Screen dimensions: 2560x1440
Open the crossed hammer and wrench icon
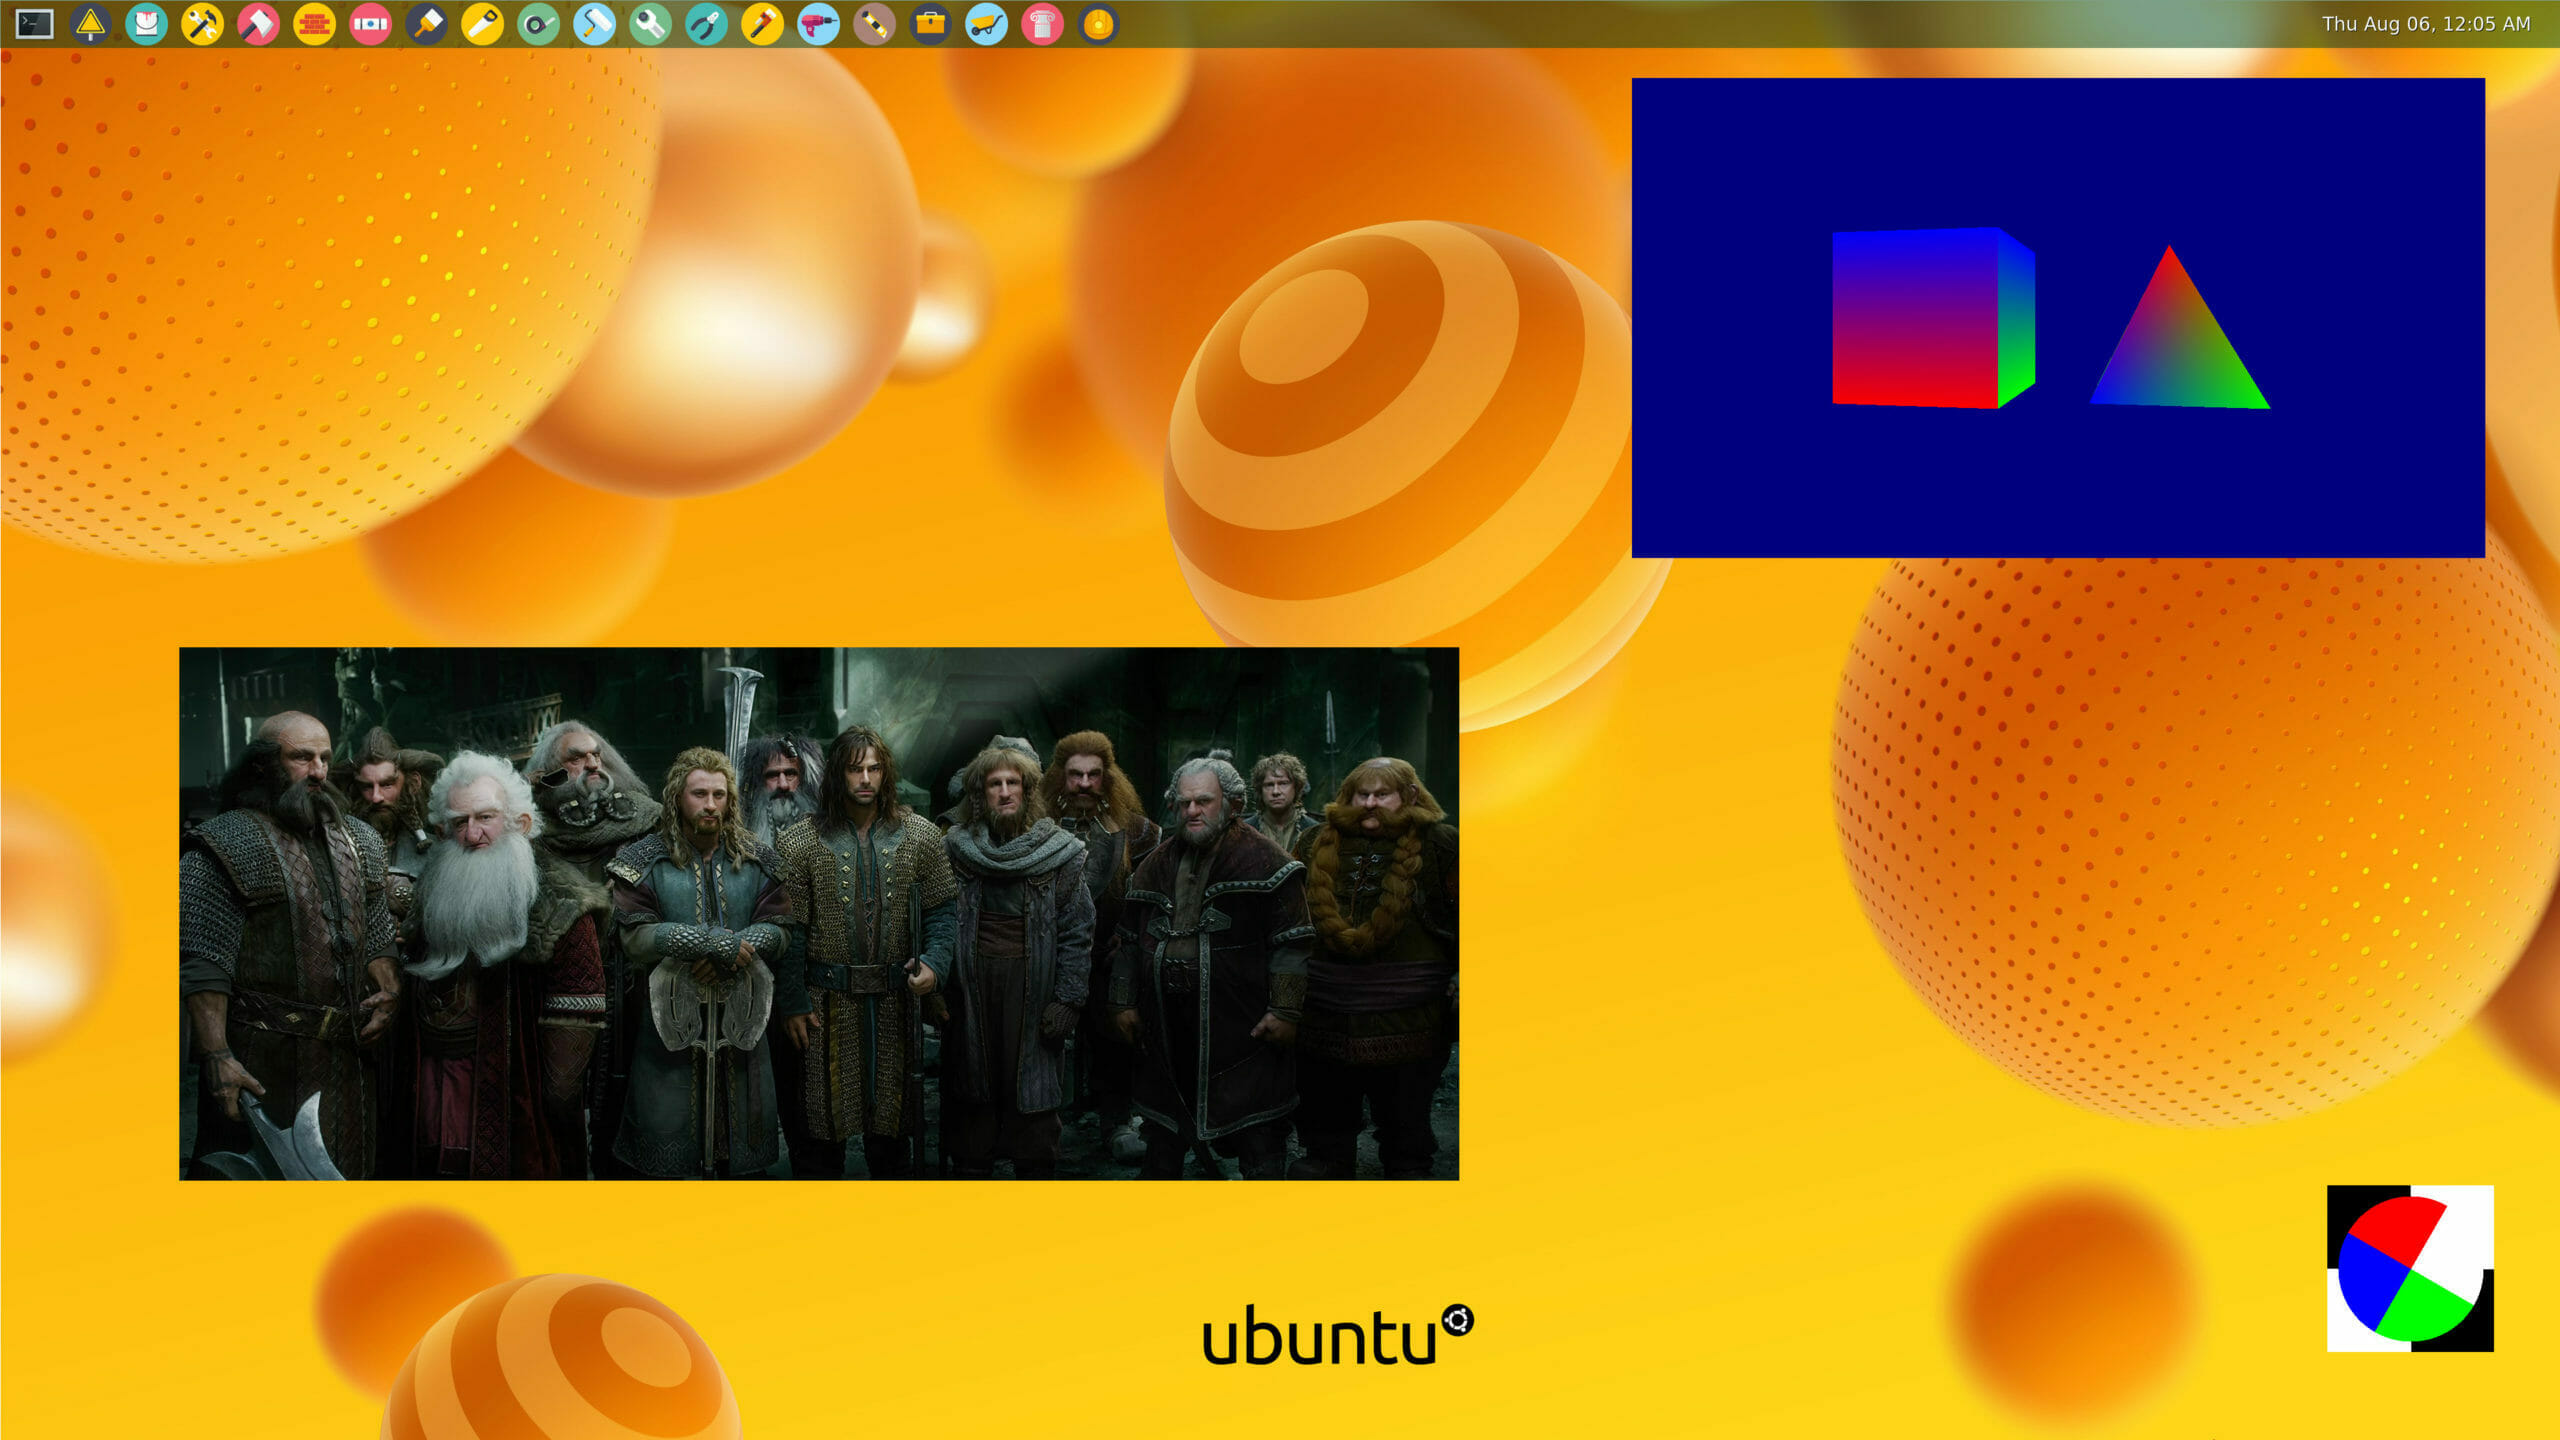tap(202, 24)
